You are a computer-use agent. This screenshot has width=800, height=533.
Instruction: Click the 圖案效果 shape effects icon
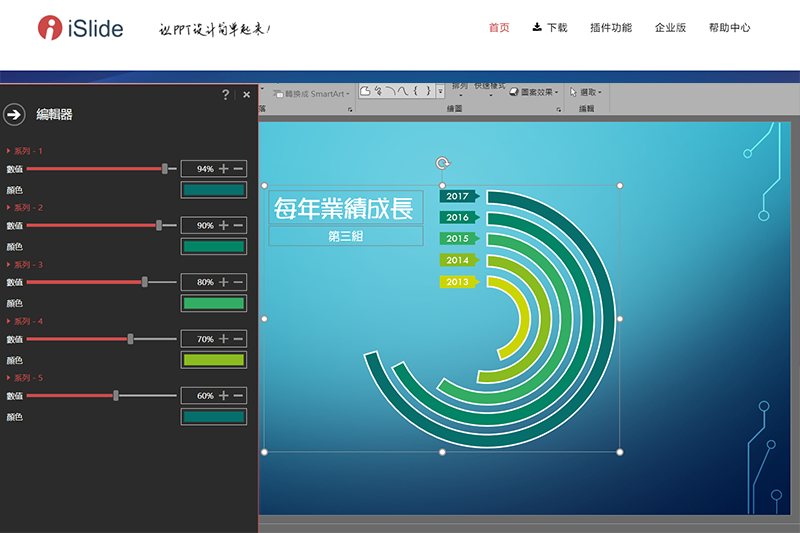[x=514, y=92]
